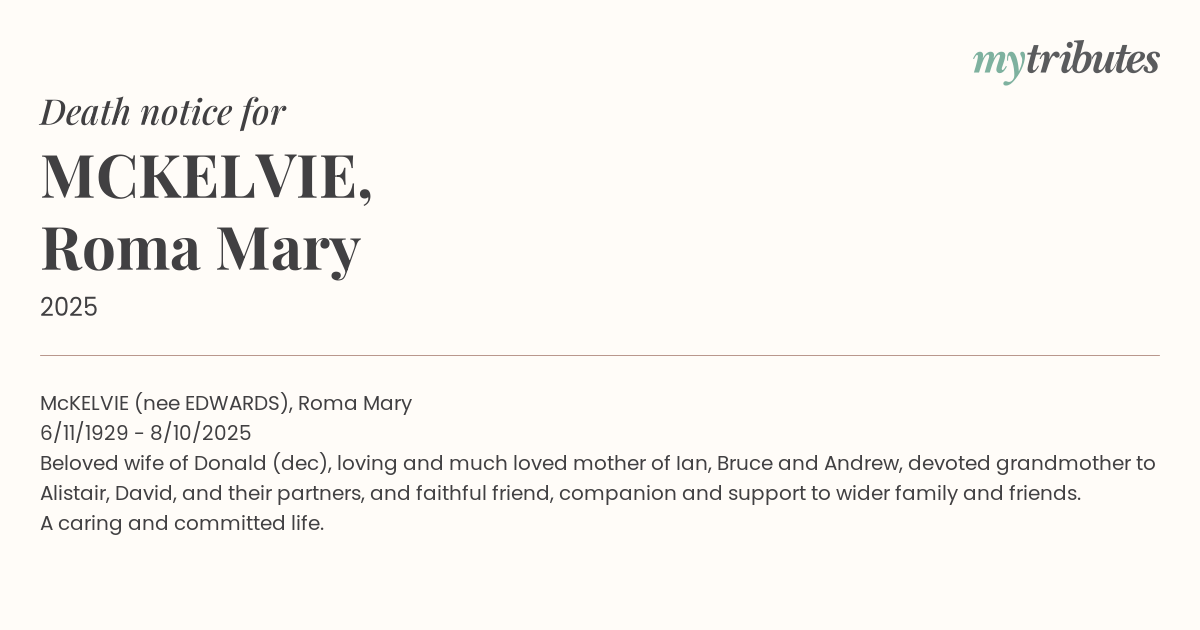Click the death date 8/10/2025
The width and height of the screenshot is (1200, 630).
[x=201, y=433]
